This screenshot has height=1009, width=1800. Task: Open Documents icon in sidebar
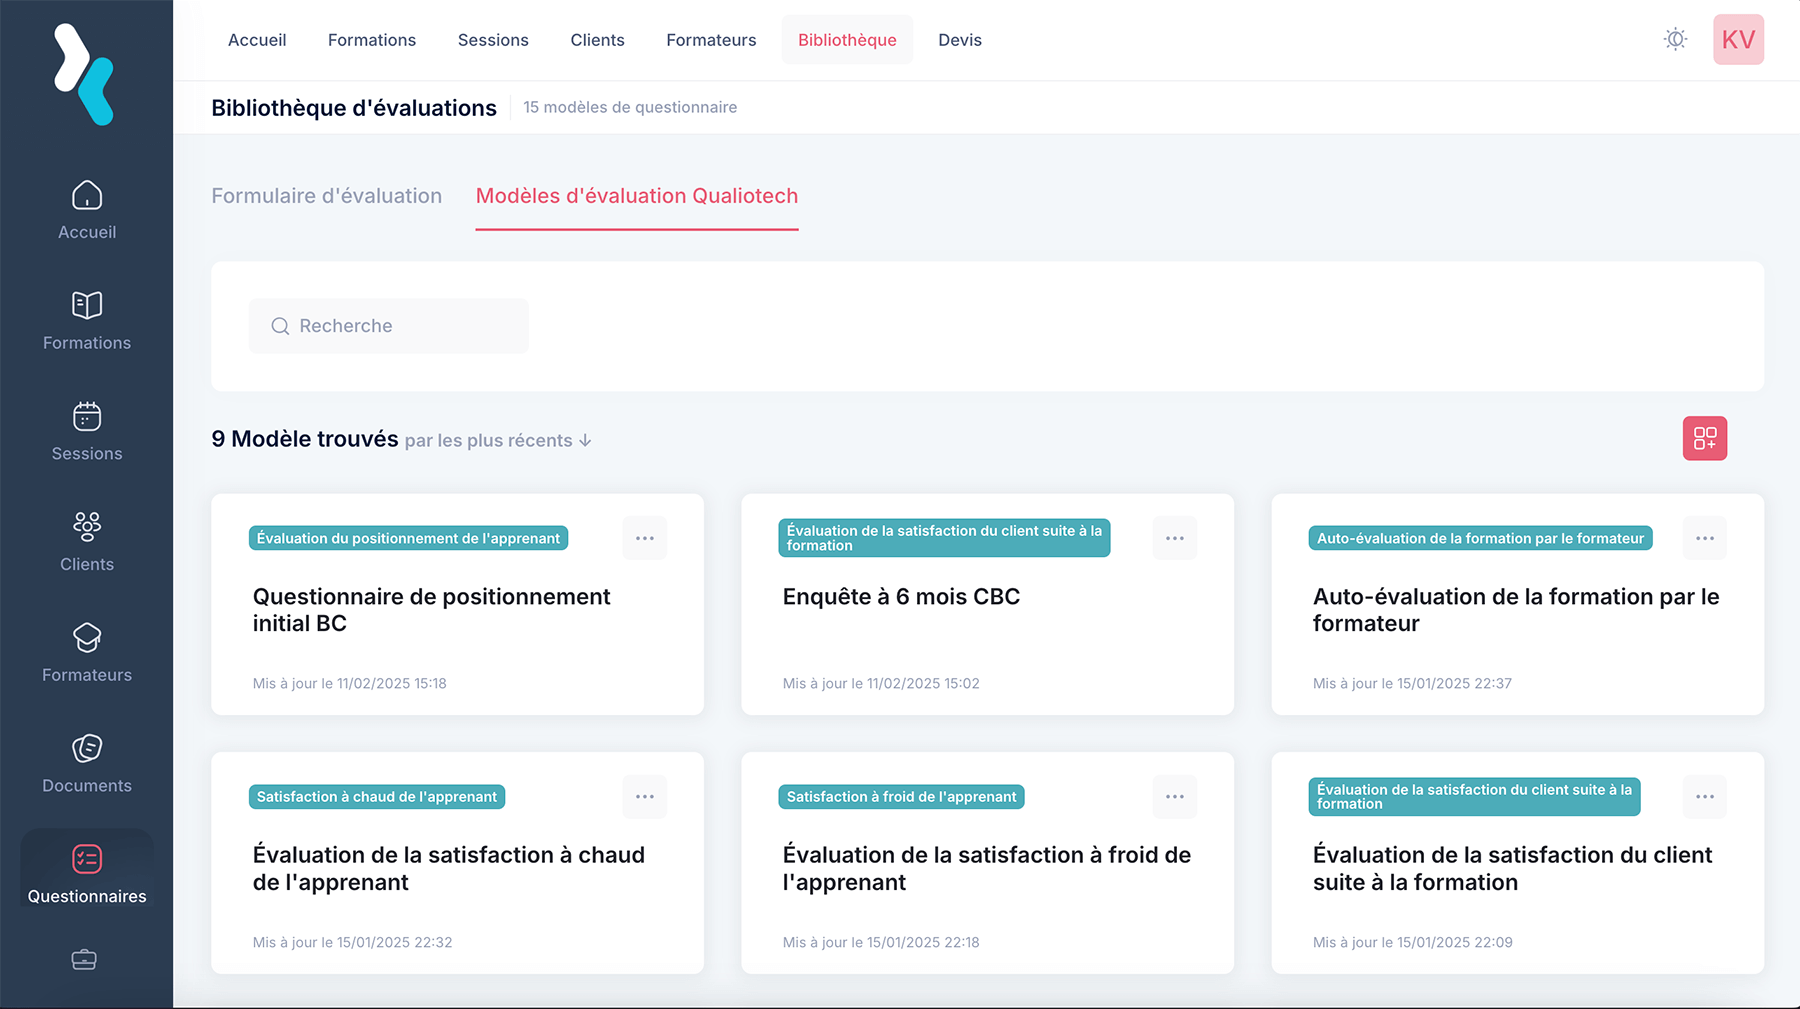tap(87, 749)
